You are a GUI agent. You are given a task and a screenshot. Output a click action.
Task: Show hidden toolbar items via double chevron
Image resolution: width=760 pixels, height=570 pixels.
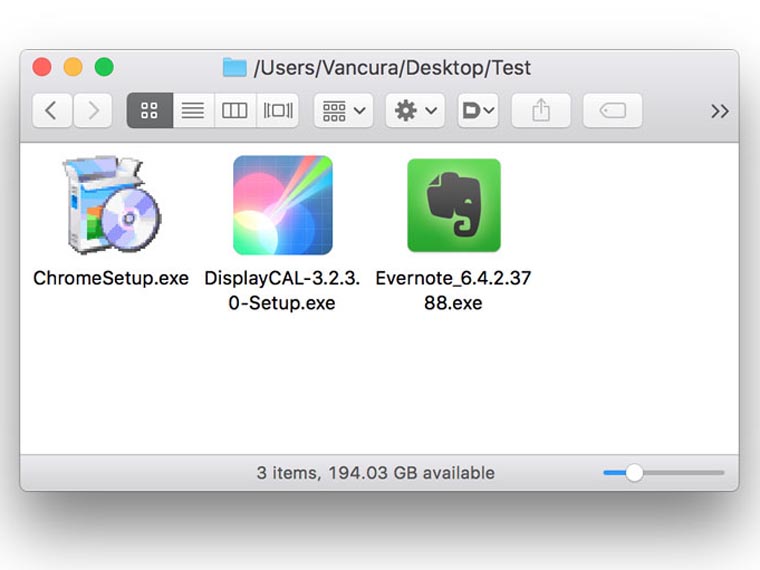(720, 111)
